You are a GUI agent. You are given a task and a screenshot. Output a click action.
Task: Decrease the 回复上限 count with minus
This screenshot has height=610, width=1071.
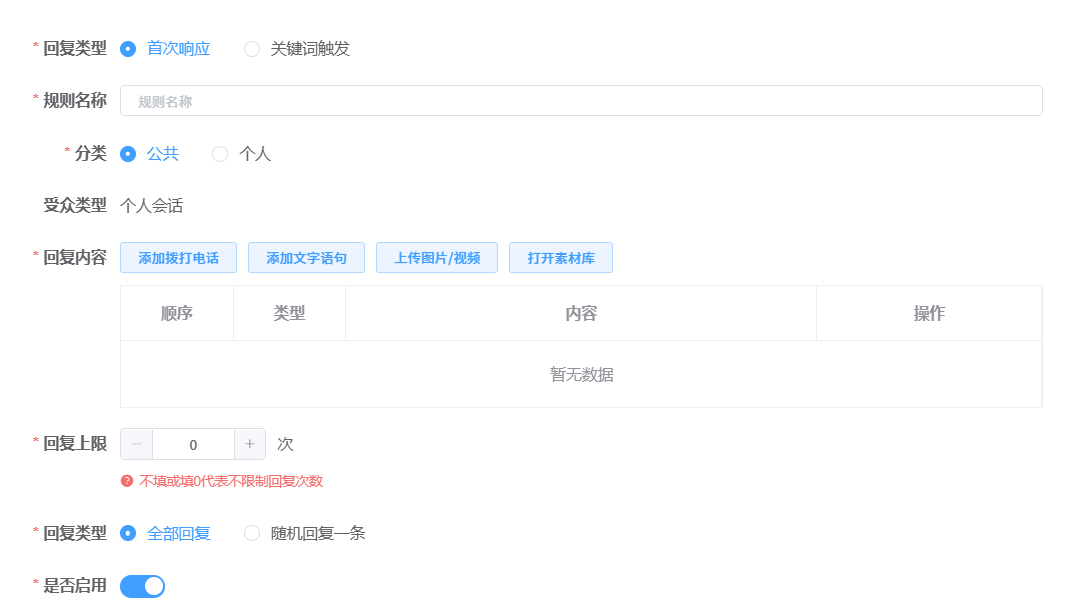(137, 445)
